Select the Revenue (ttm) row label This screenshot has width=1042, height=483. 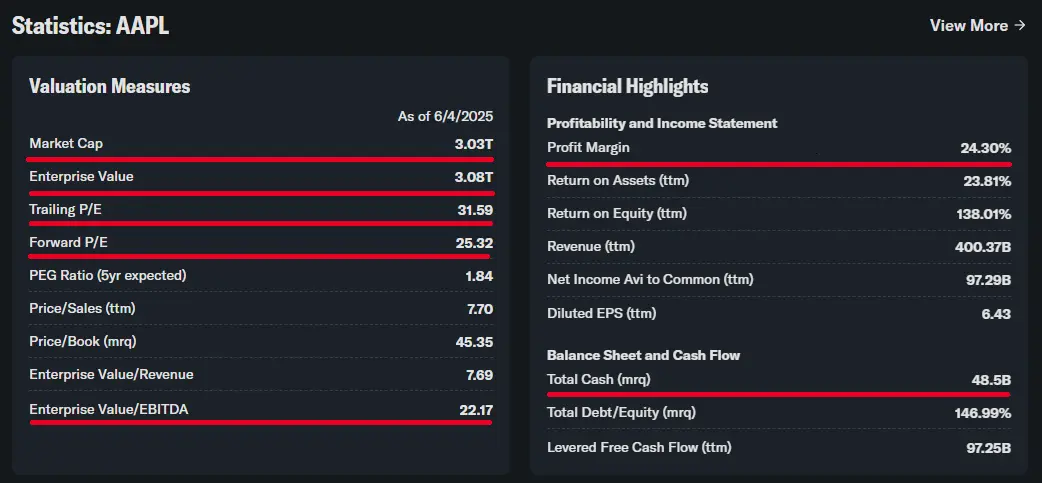(x=591, y=246)
